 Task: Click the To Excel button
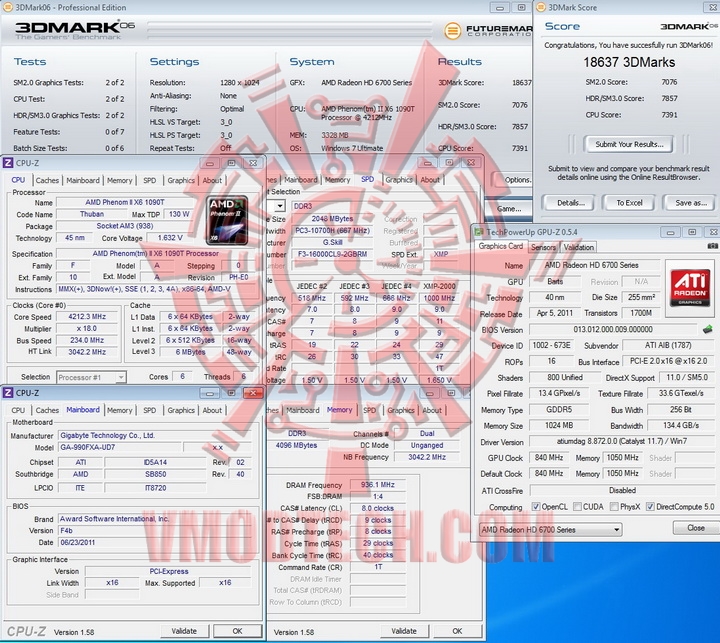pos(629,203)
